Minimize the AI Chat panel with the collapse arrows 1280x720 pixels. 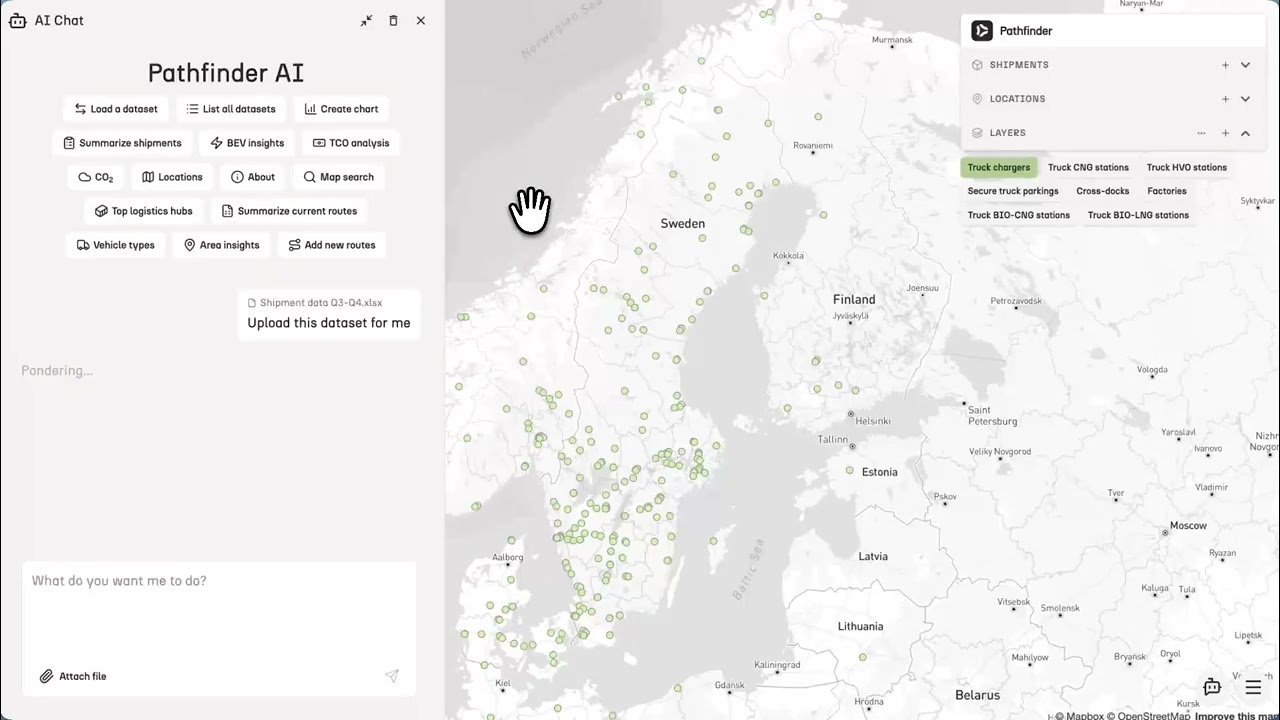pos(366,20)
